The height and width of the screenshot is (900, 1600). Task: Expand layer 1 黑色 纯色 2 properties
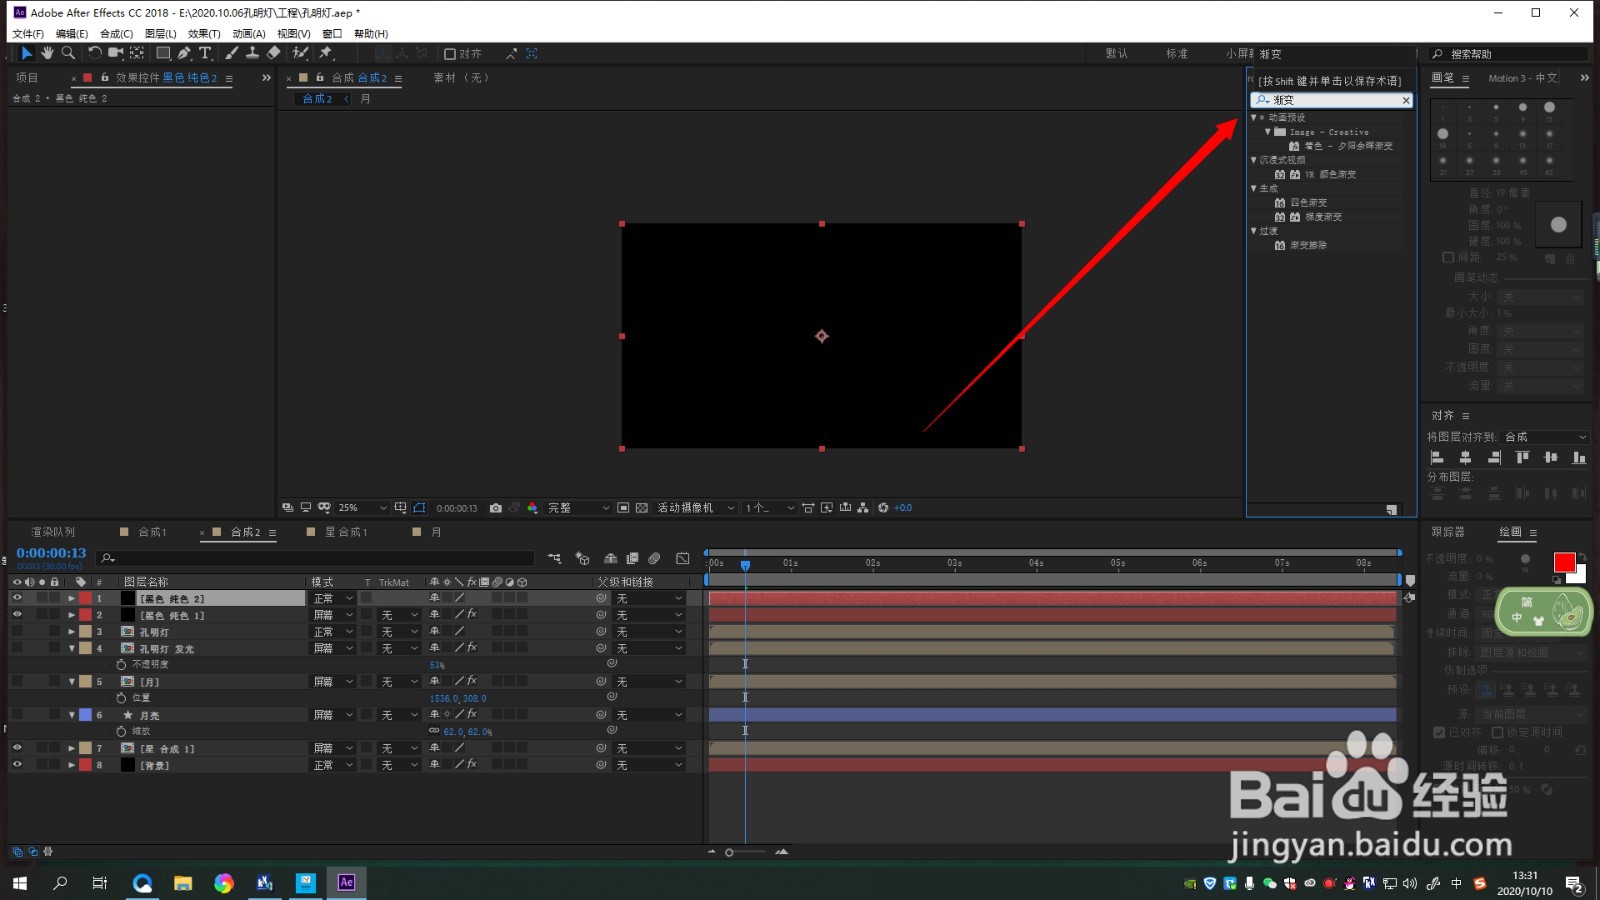point(71,598)
